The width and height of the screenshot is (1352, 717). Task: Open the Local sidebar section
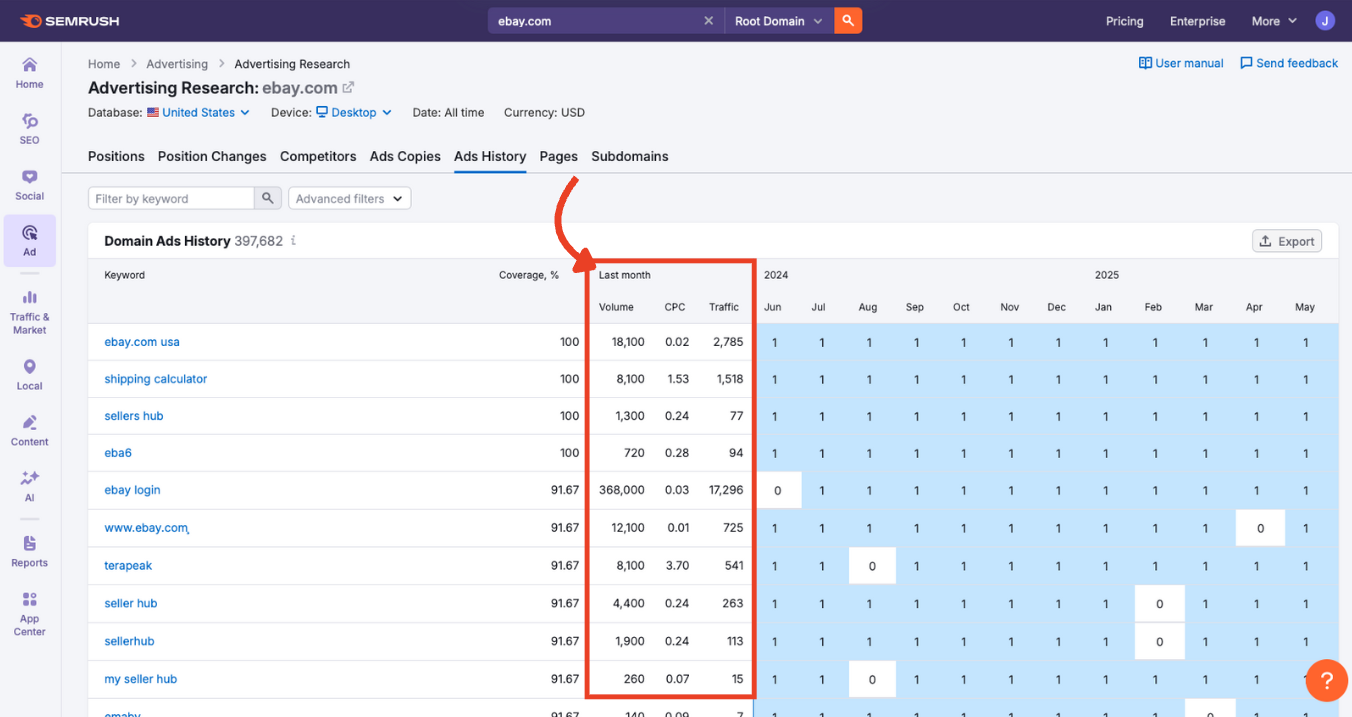pos(29,374)
